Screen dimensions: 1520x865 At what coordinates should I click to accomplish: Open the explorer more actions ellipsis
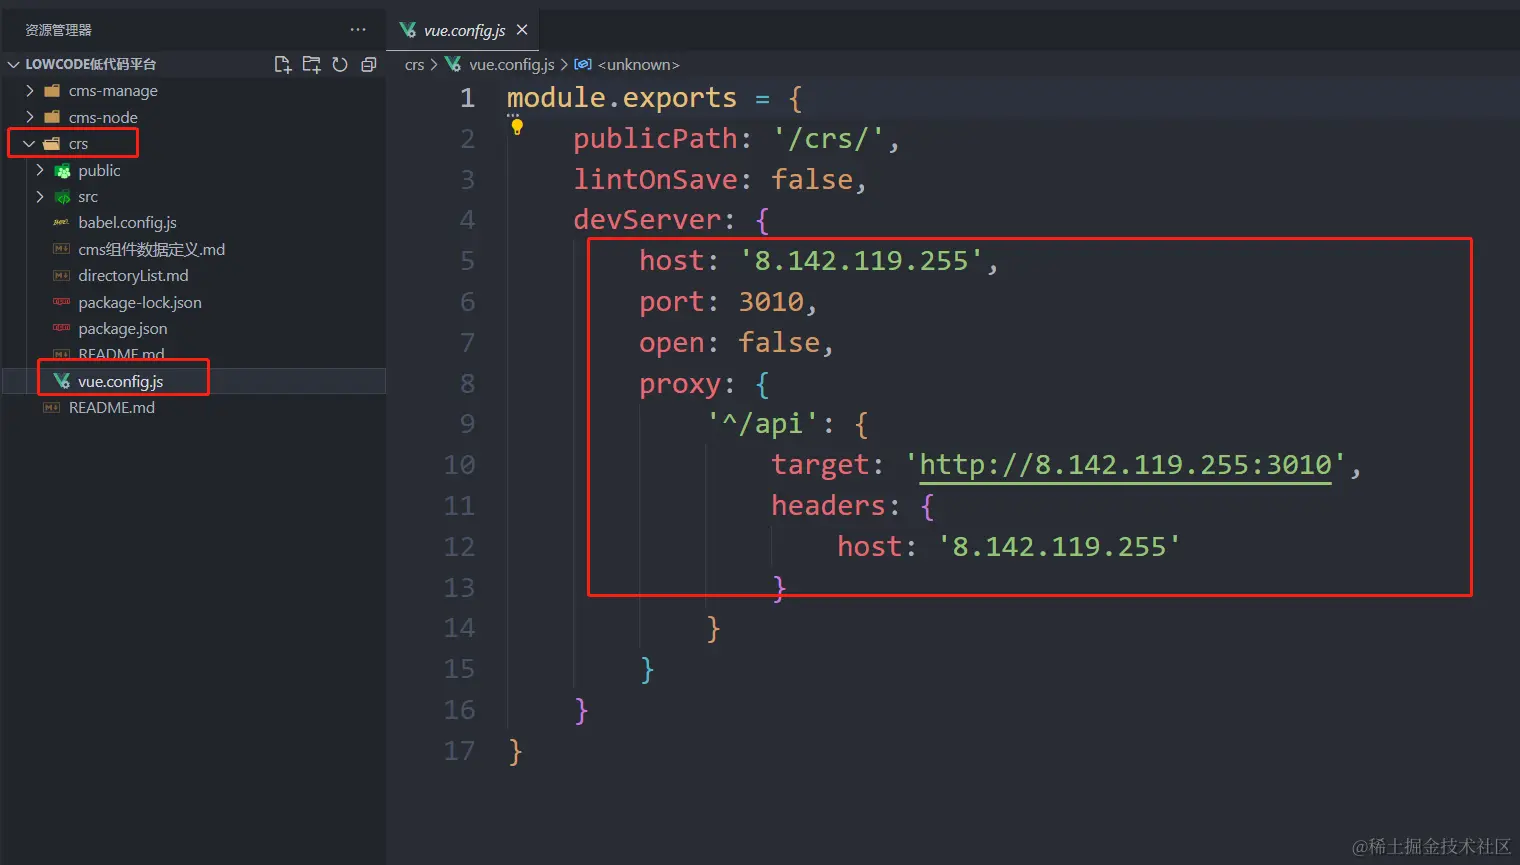pyautogui.click(x=358, y=30)
